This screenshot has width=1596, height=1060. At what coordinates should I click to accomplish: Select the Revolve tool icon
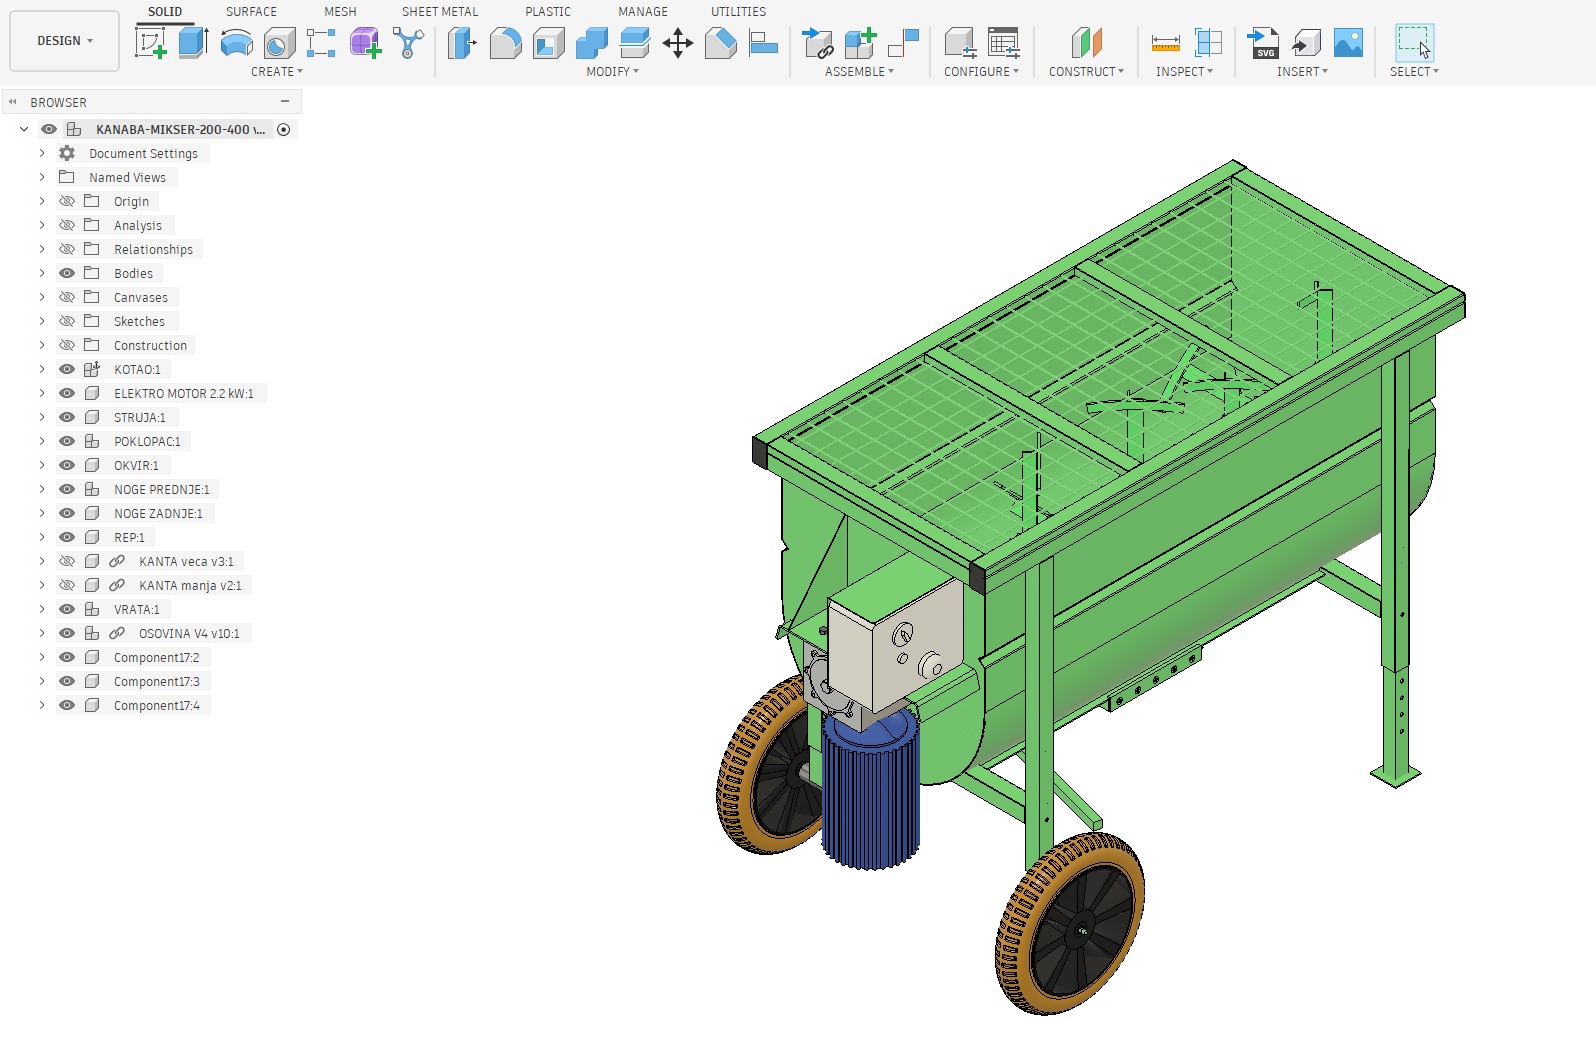point(236,43)
